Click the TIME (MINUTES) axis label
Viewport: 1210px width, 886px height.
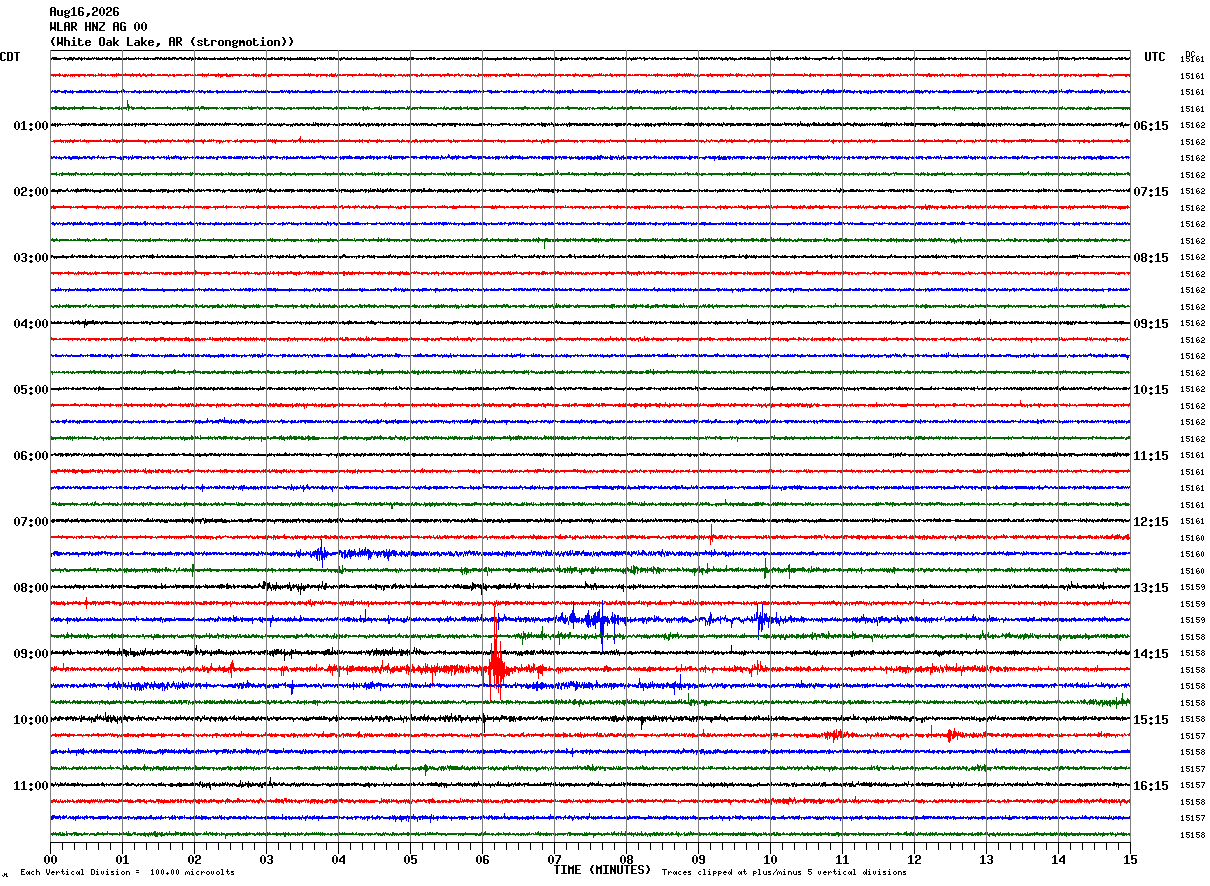click(602, 870)
